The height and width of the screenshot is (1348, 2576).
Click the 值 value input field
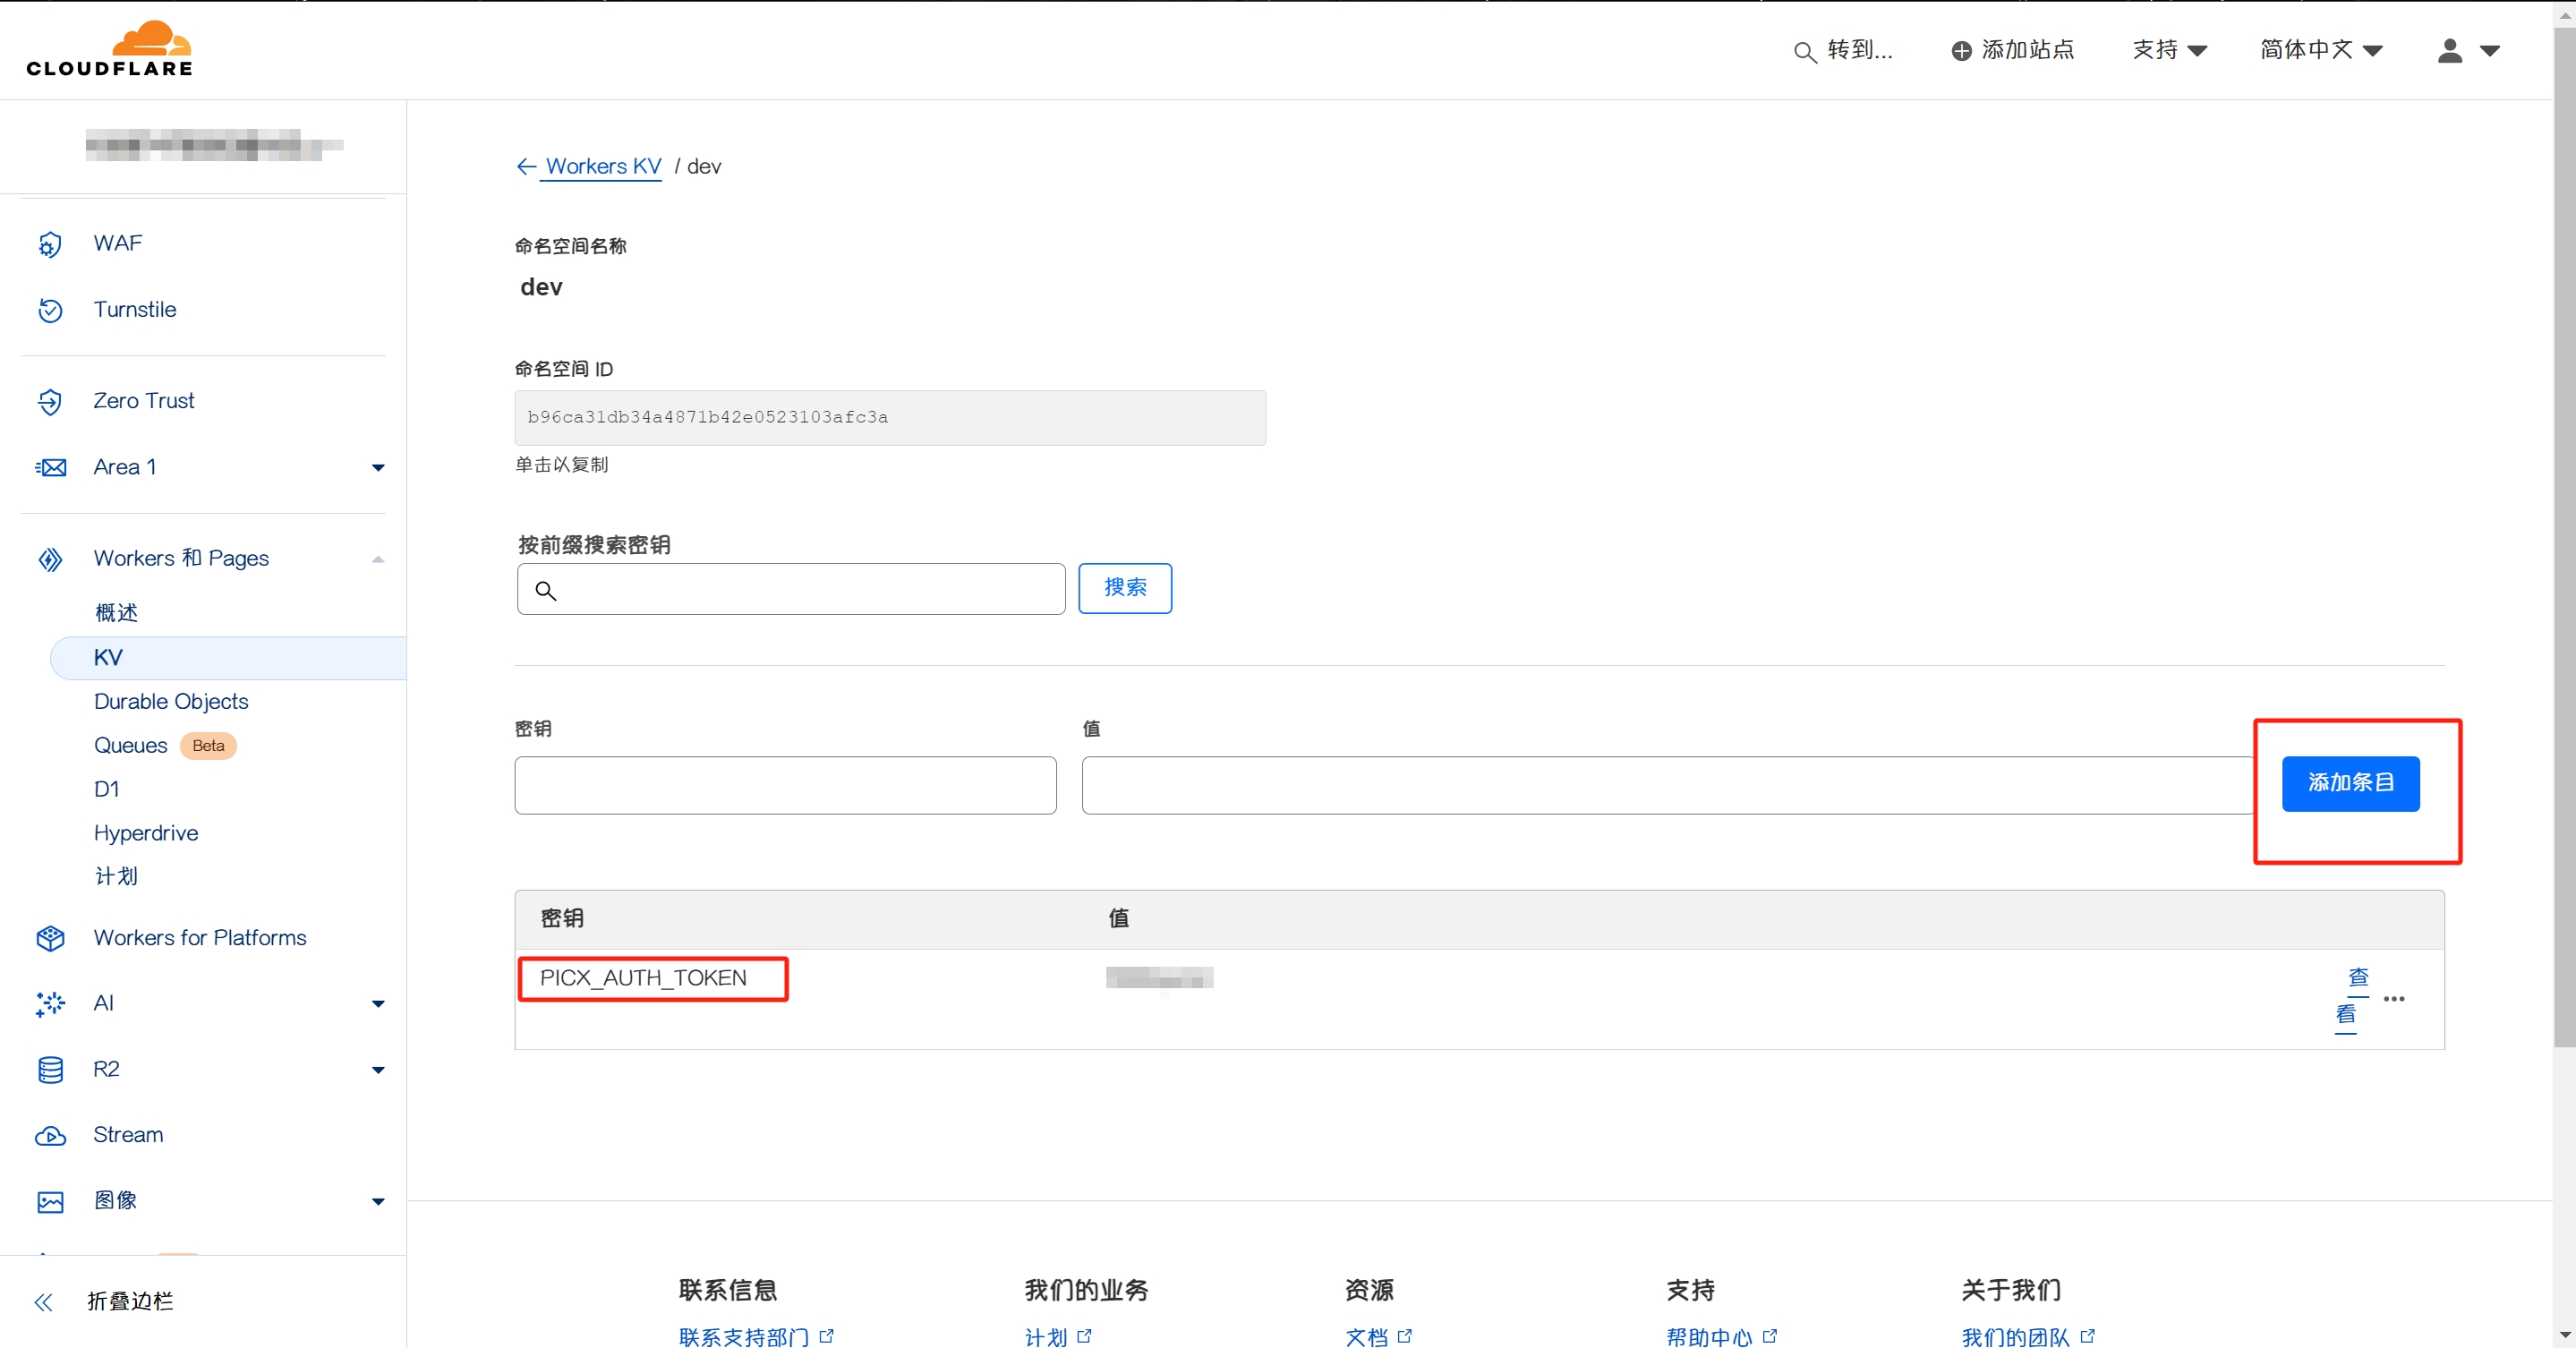(x=1667, y=785)
